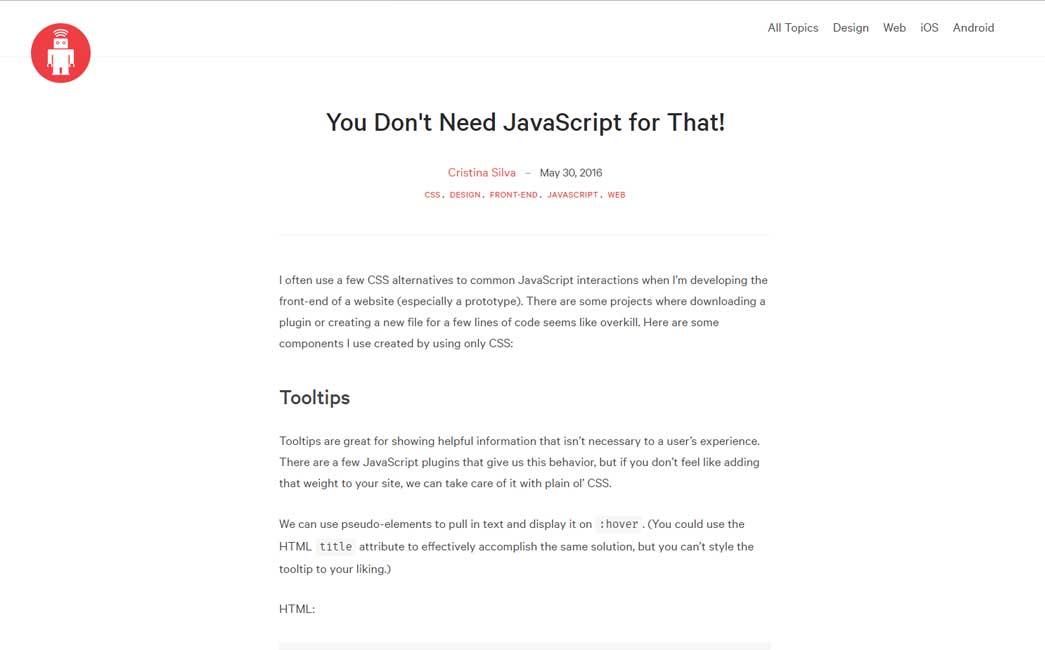The height and width of the screenshot is (650, 1045).
Task: Click the article title heading
Action: click(525, 122)
